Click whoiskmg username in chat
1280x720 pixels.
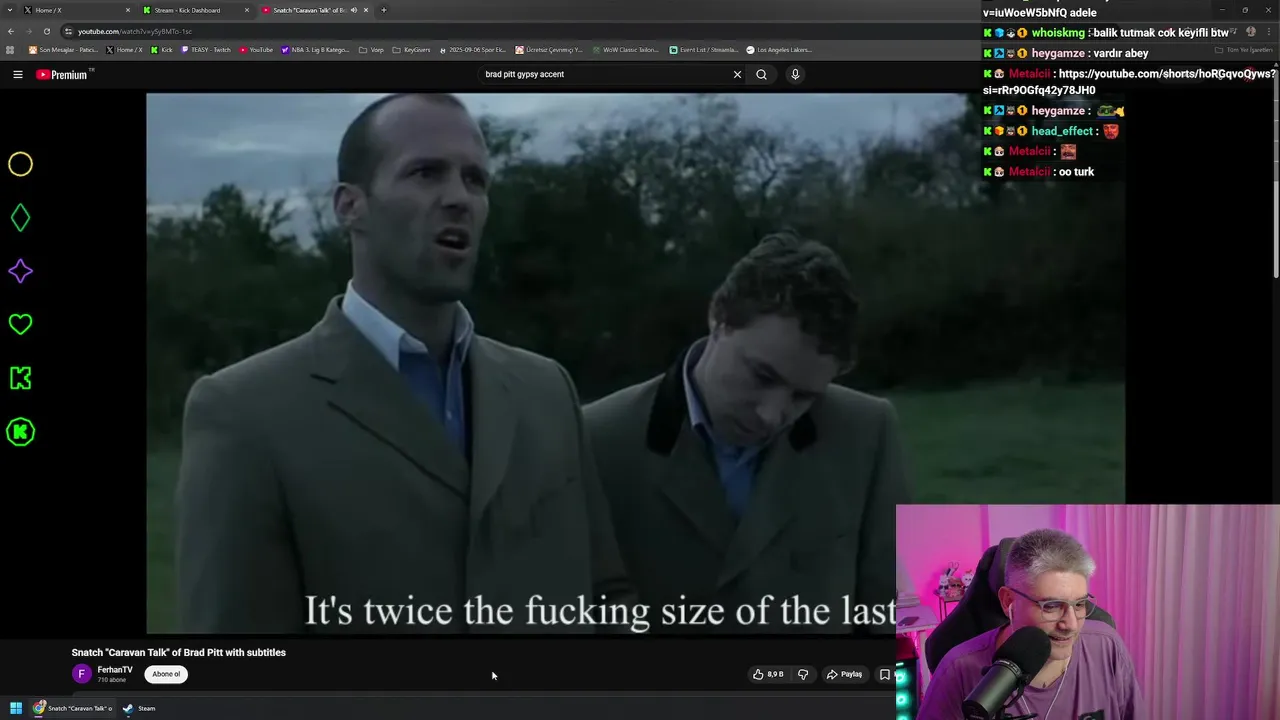[1058, 33]
